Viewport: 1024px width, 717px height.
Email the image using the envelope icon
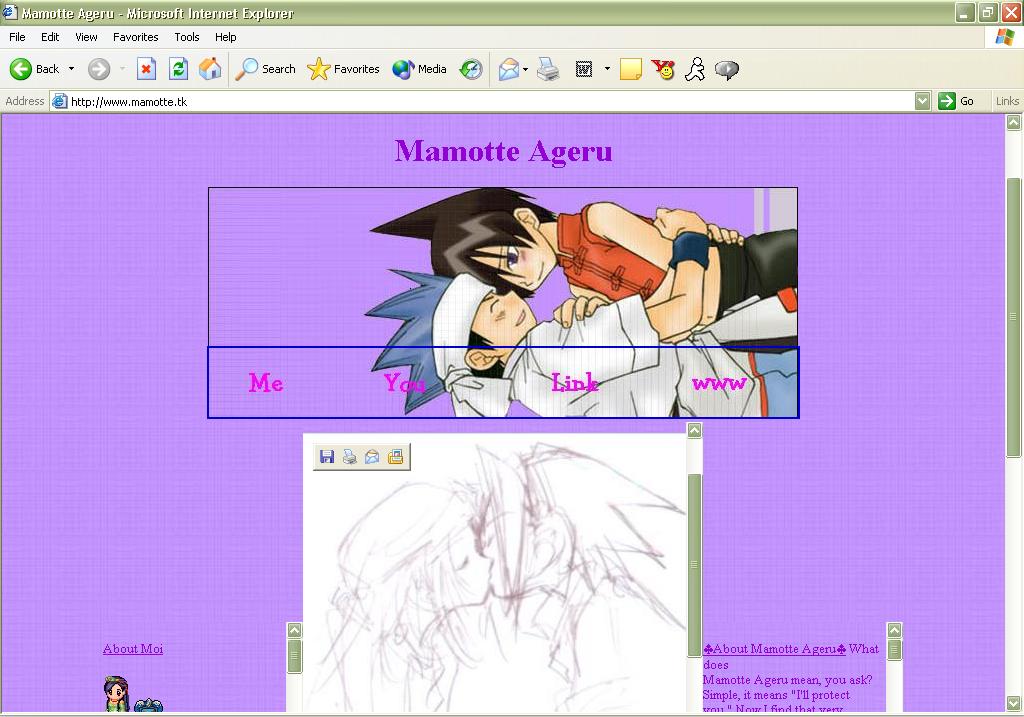coord(372,457)
